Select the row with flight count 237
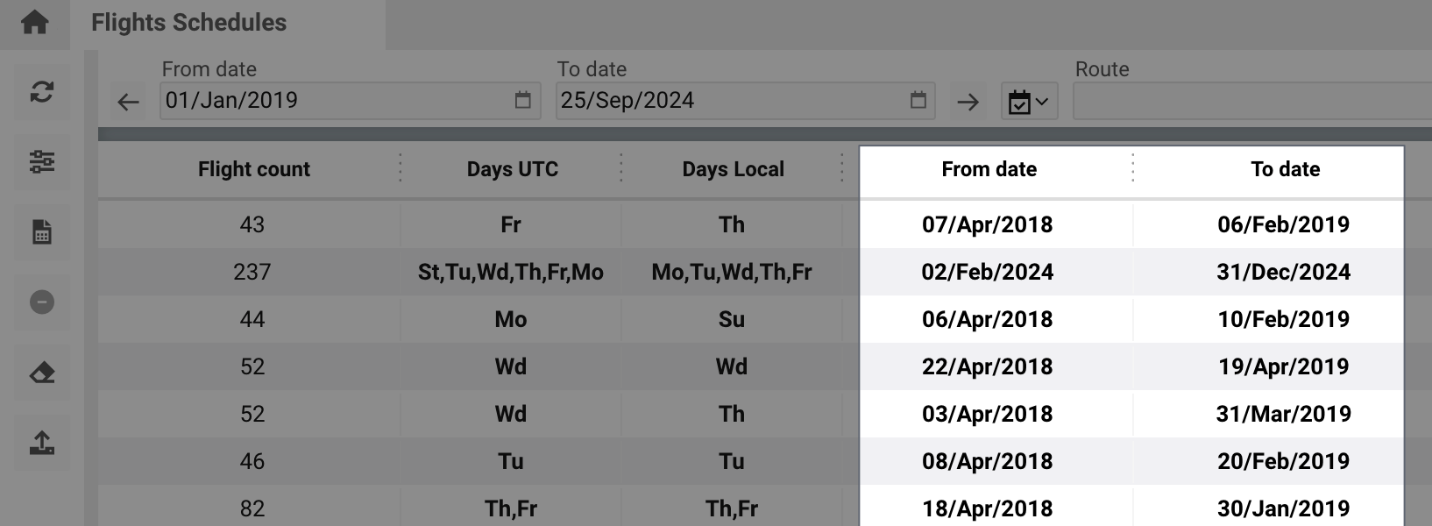Viewport: 1432px width, 526px height. [252, 272]
